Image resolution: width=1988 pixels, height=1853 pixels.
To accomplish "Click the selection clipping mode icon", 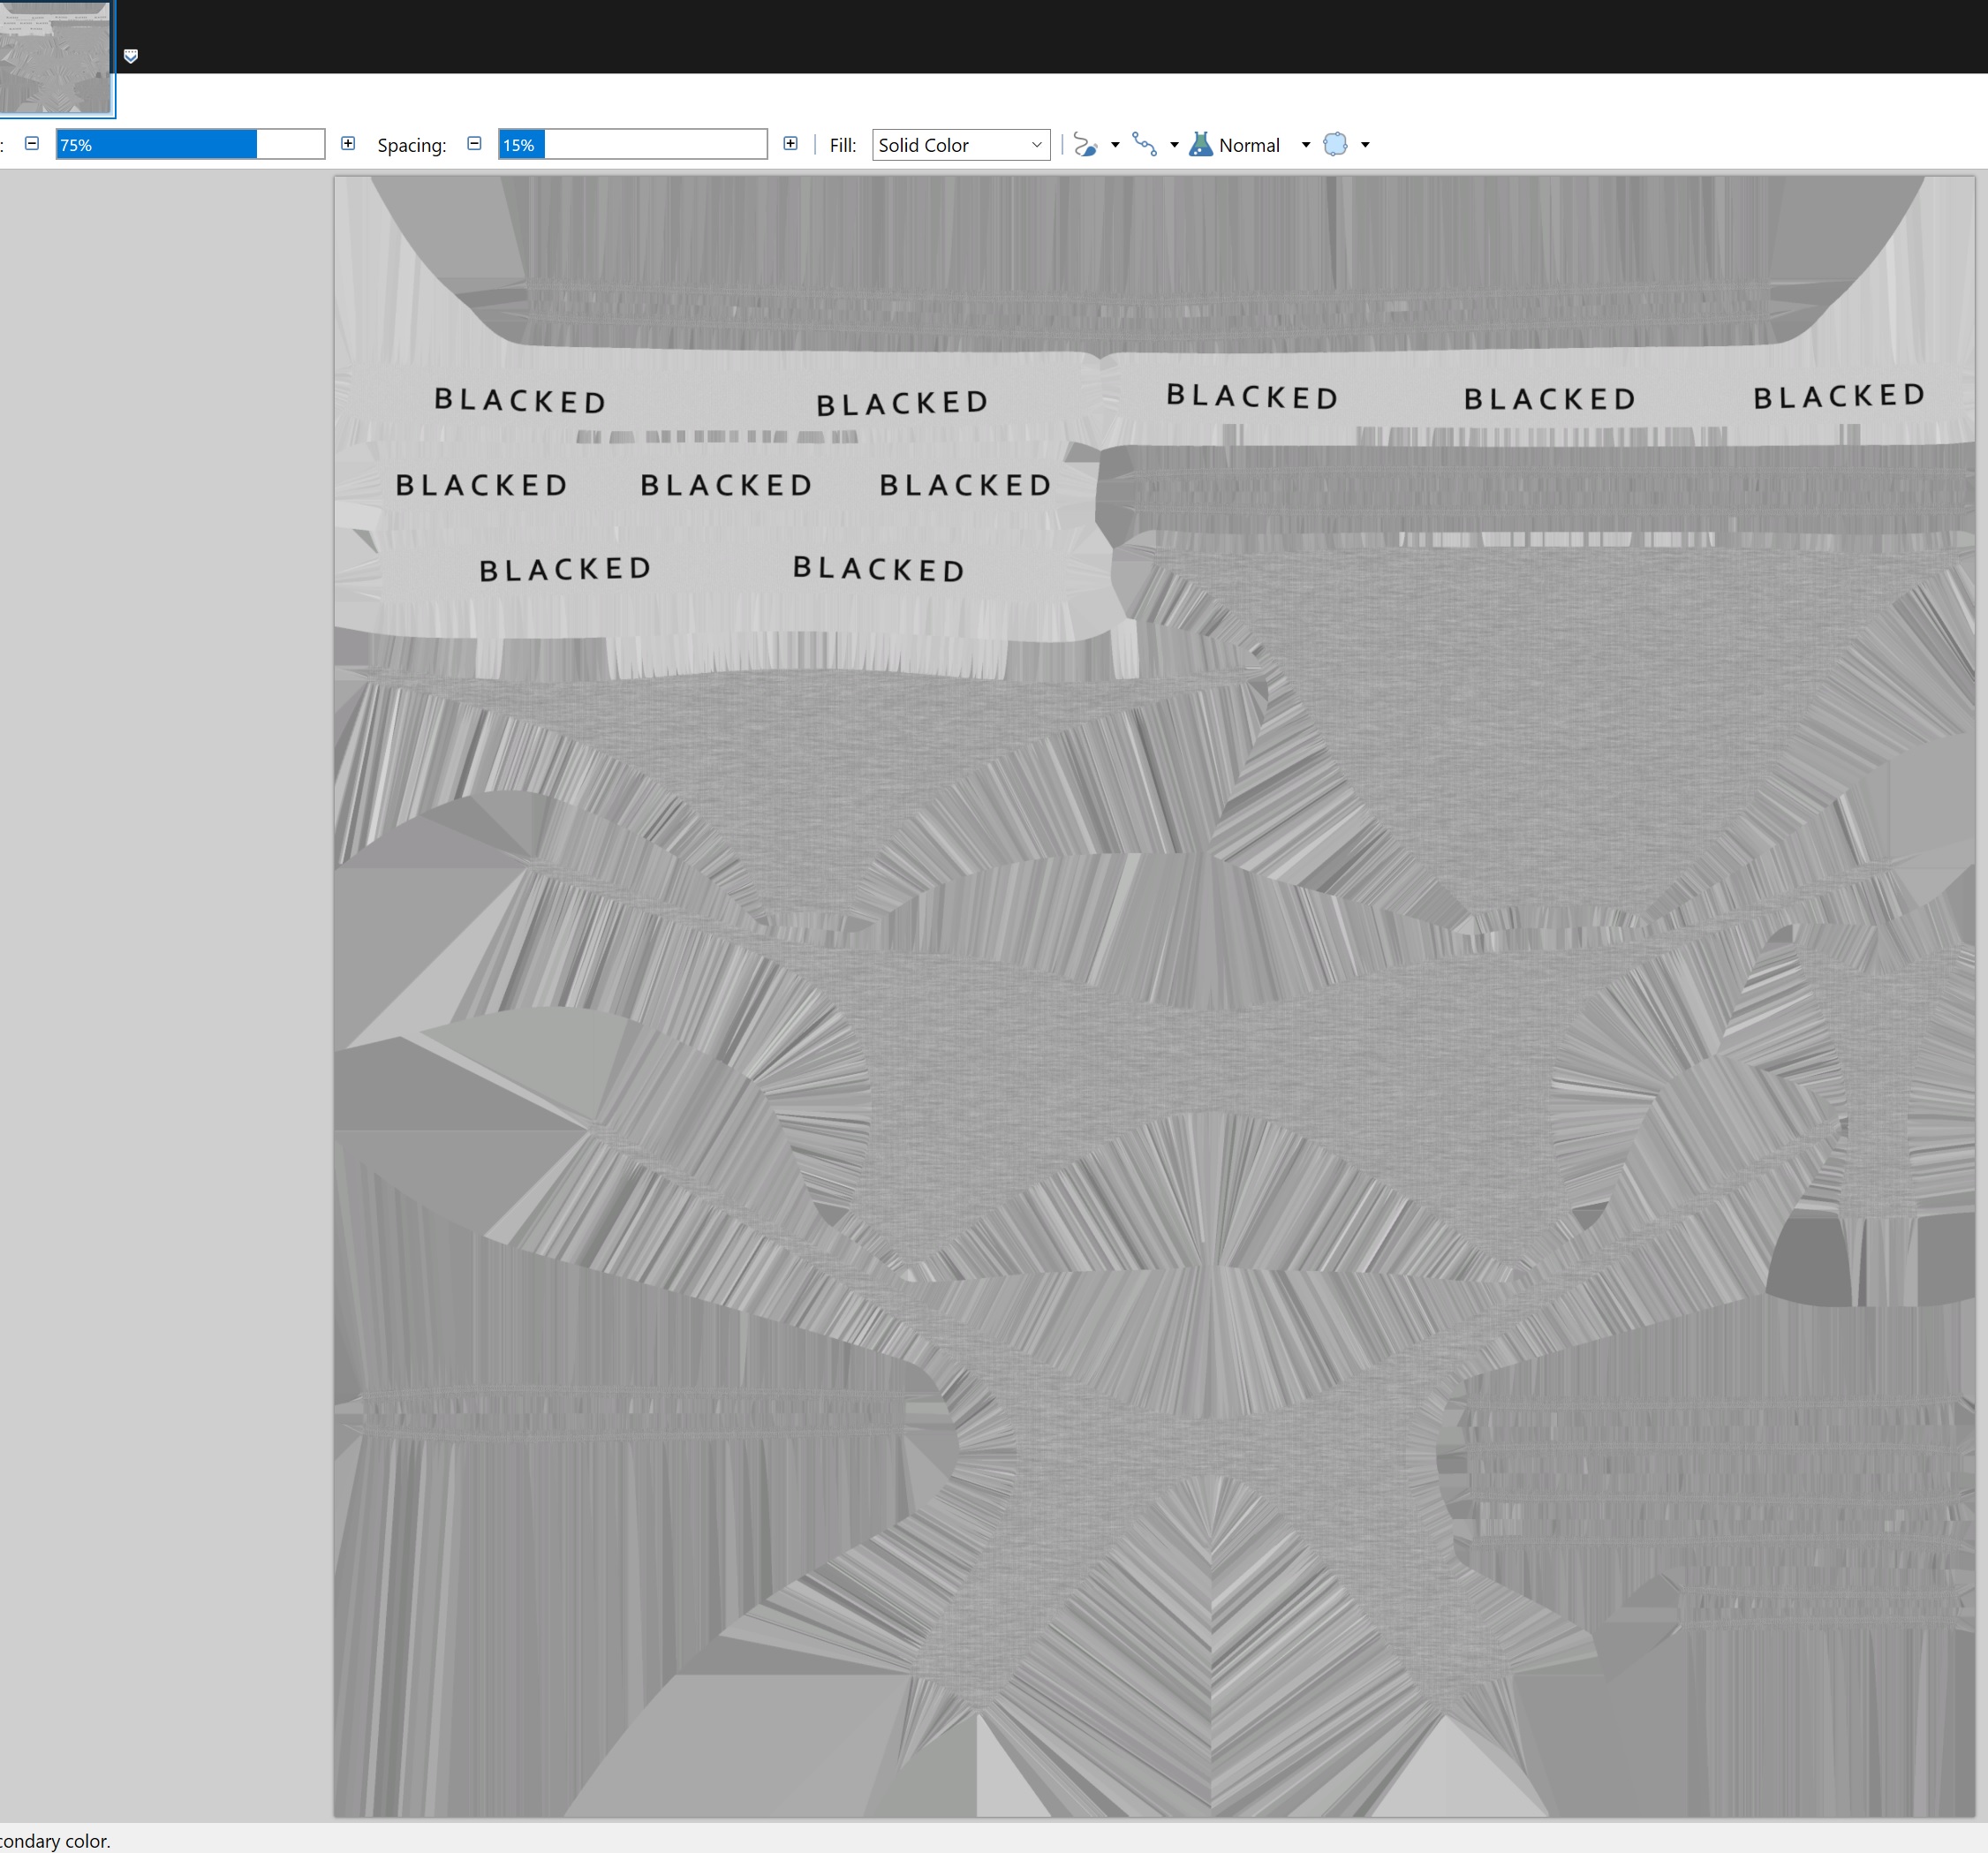I will coord(1335,145).
